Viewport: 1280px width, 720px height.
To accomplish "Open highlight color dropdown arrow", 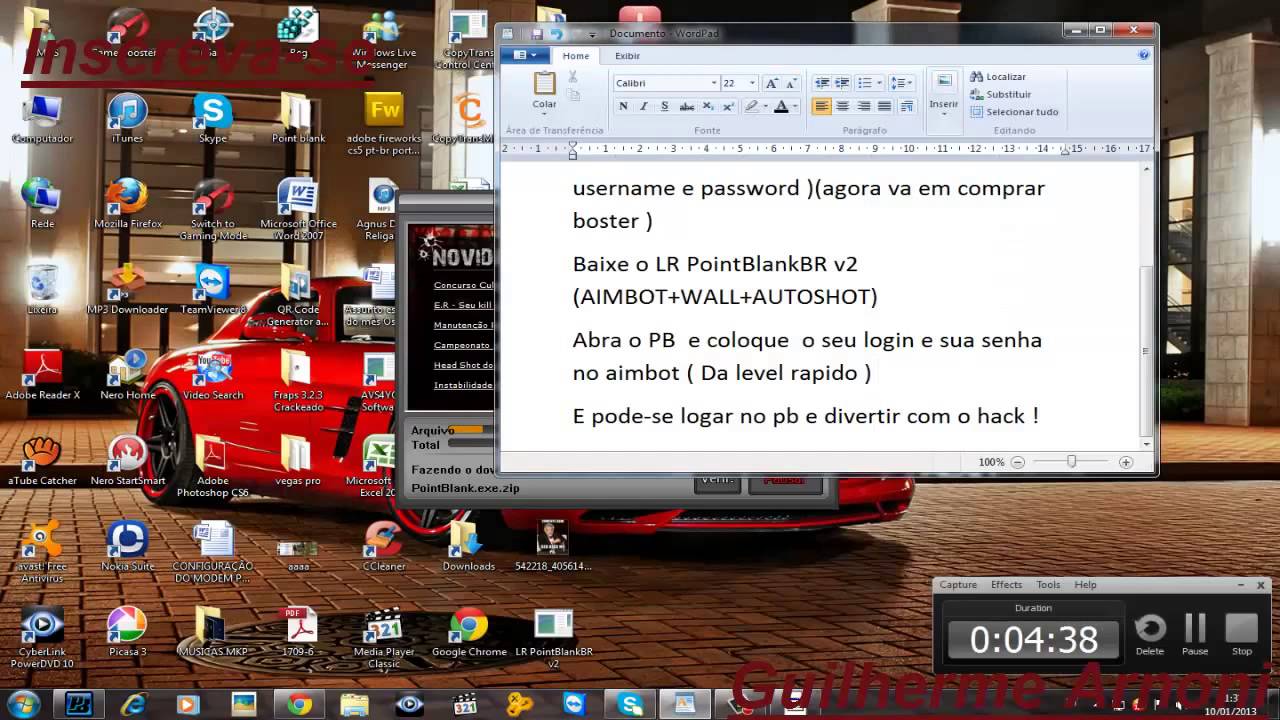I will (x=765, y=106).
